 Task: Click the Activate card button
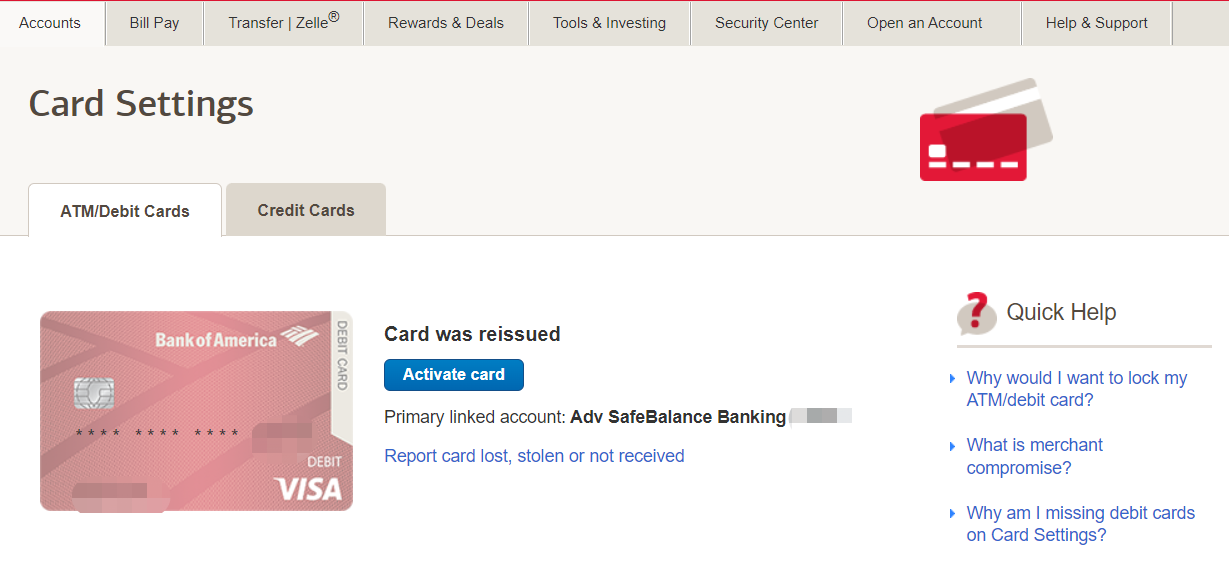[454, 375]
